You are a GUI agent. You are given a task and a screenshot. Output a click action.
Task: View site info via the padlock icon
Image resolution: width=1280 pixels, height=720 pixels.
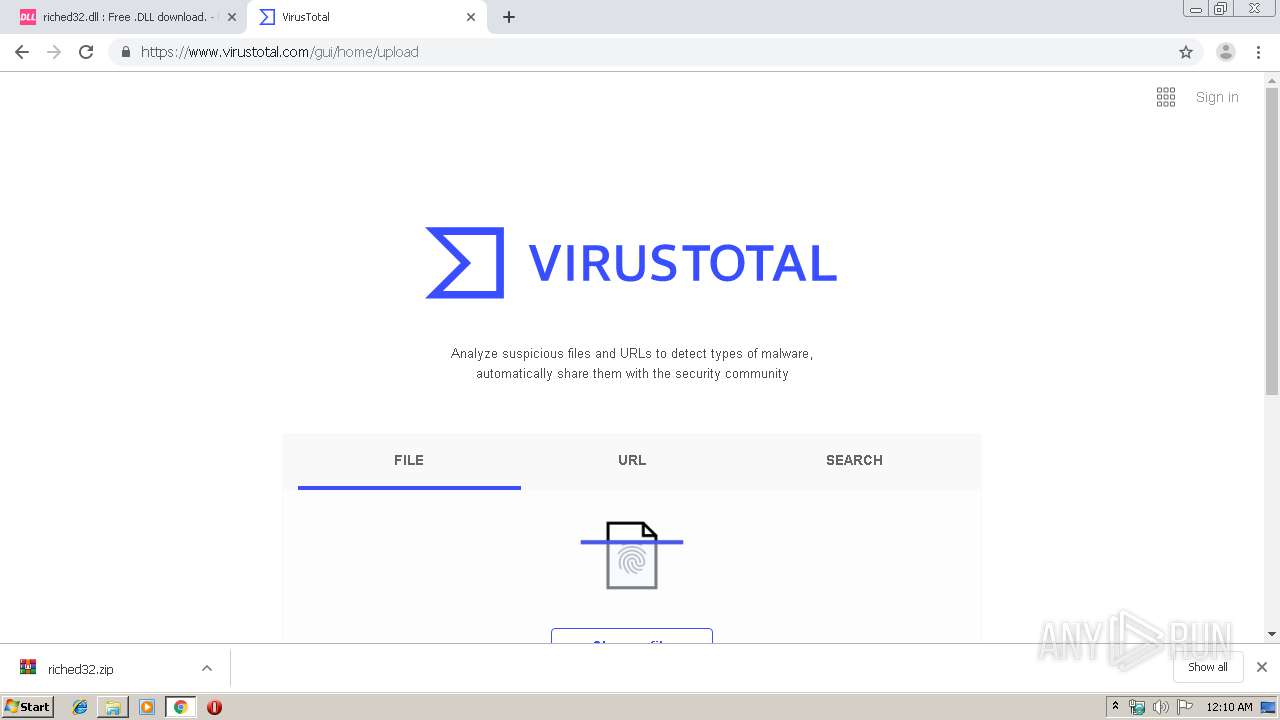point(125,52)
